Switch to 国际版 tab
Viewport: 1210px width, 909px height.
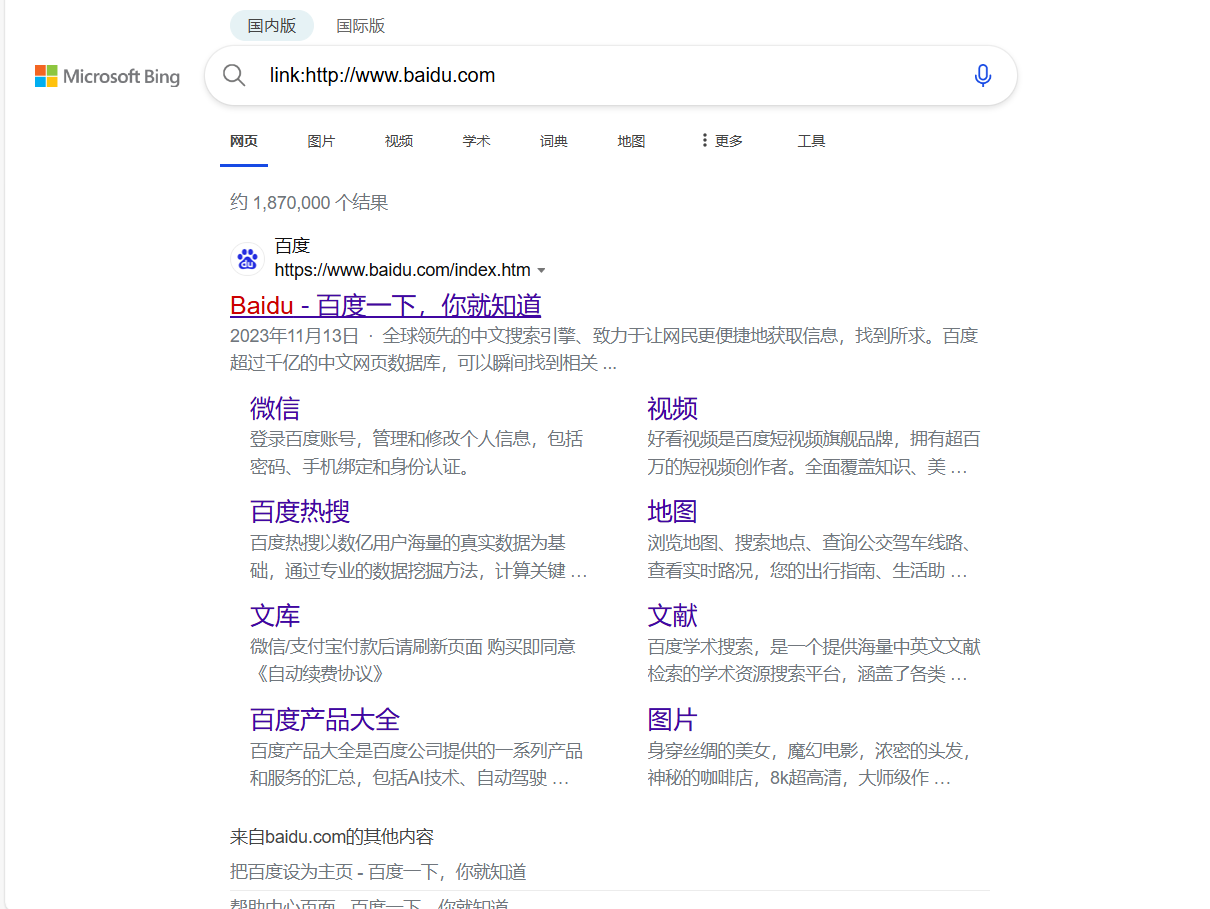click(x=360, y=26)
